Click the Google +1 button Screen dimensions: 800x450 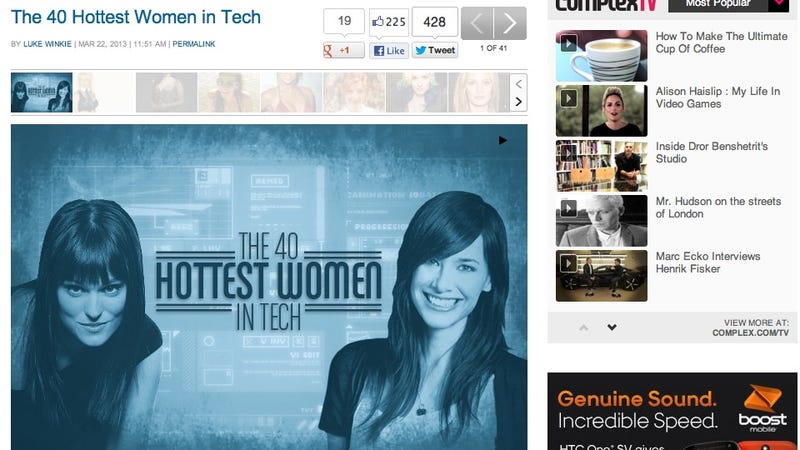coord(344,50)
